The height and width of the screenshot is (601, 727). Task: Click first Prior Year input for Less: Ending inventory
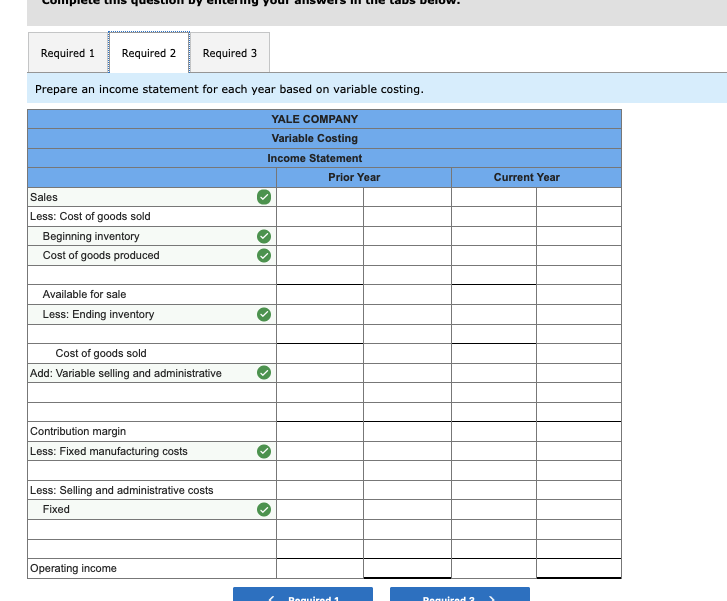pos(320,314)
